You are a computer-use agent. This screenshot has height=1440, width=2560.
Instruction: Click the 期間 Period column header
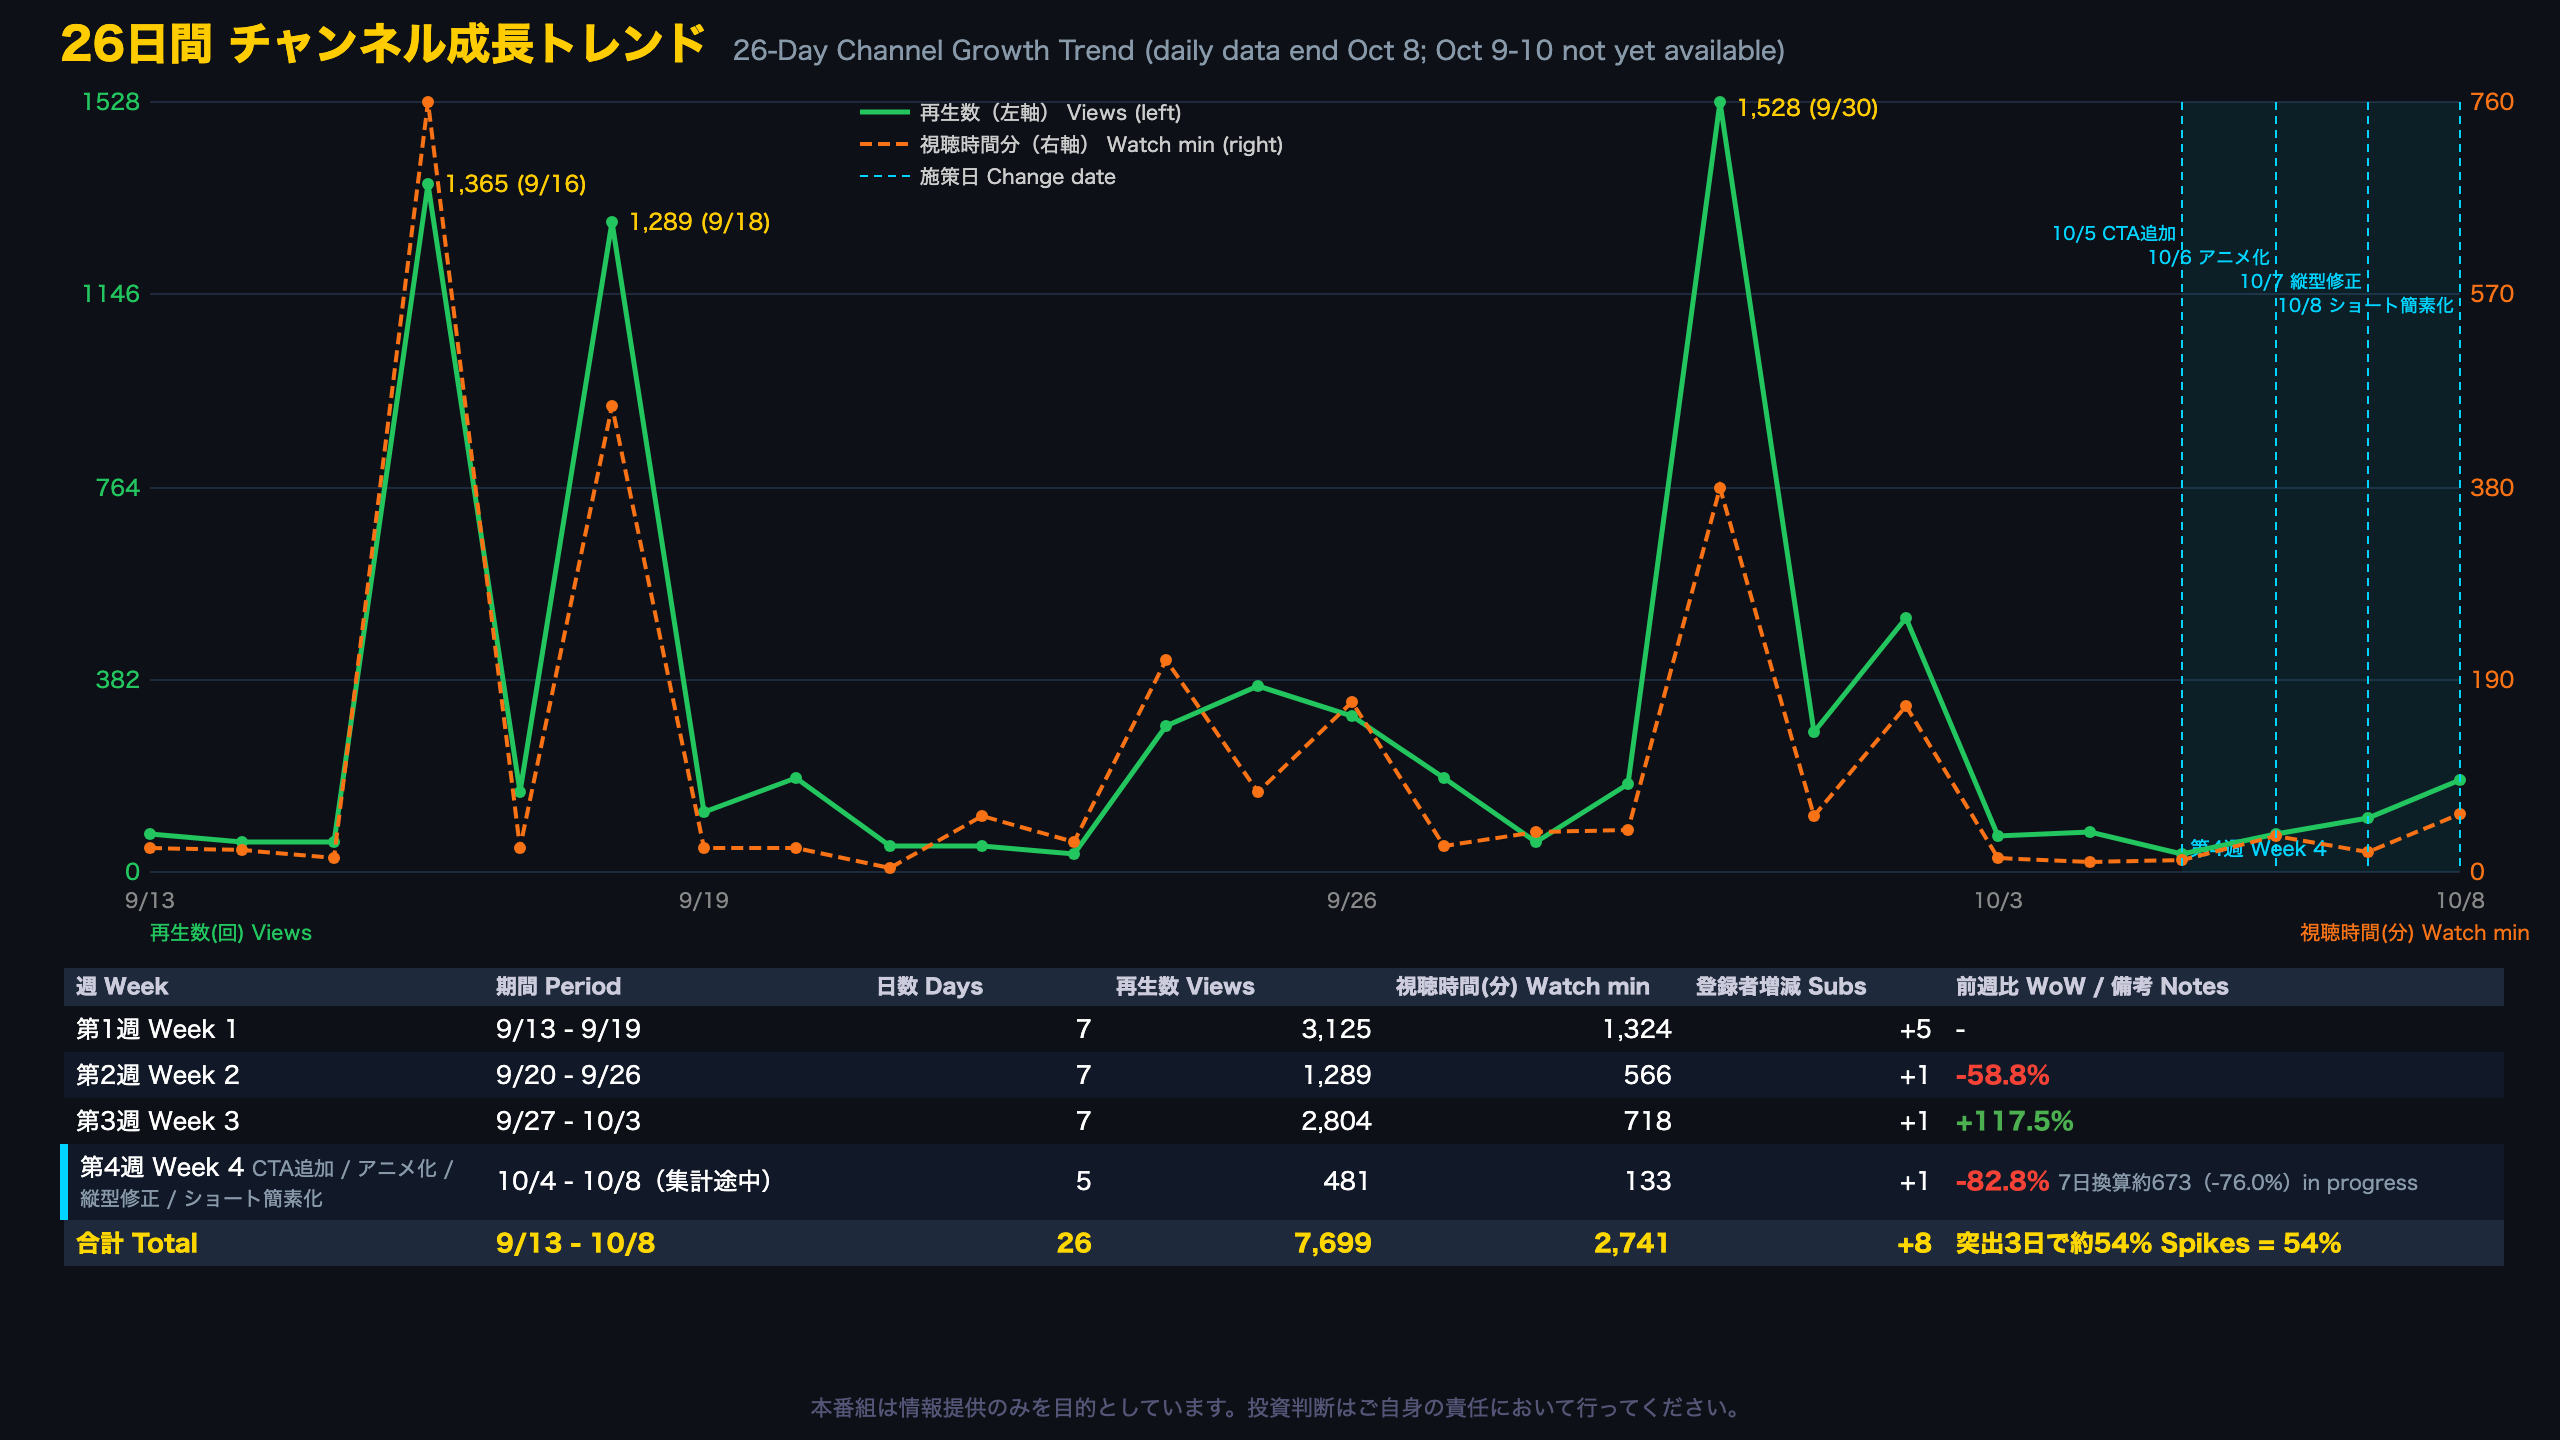(x=558, y=987)
